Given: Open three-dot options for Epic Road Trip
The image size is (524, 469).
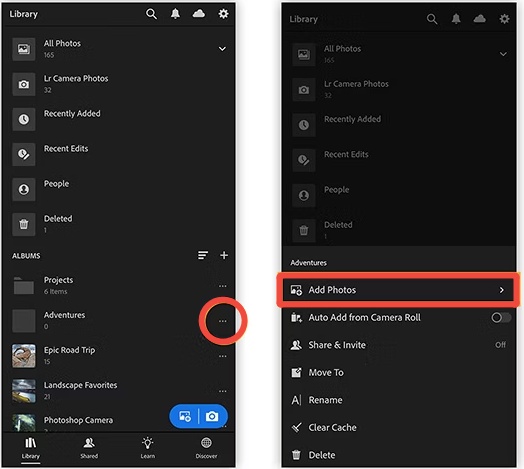Looking at the screenshot, I should tap(223, 356).
